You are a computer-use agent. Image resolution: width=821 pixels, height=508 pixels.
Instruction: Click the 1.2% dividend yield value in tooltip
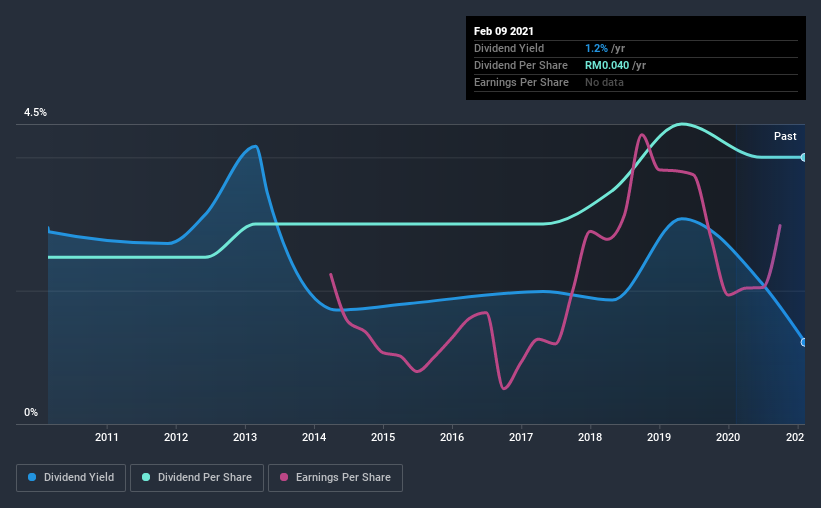point(596,48)
